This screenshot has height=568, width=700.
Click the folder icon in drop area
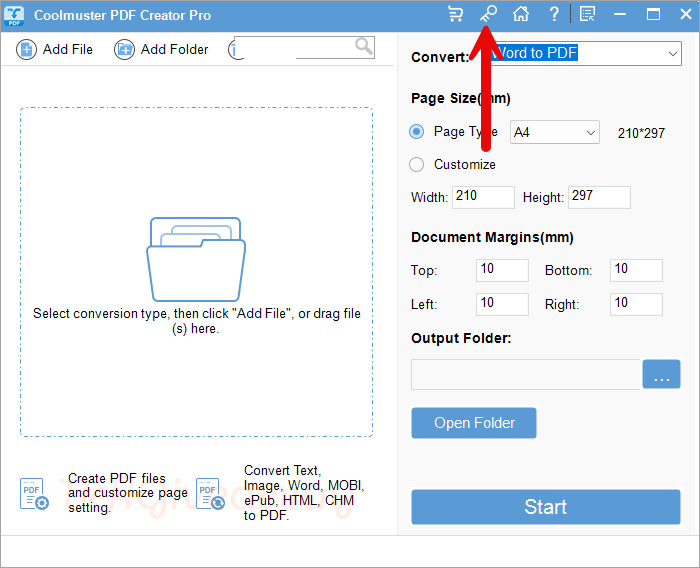tap(196, 259)
